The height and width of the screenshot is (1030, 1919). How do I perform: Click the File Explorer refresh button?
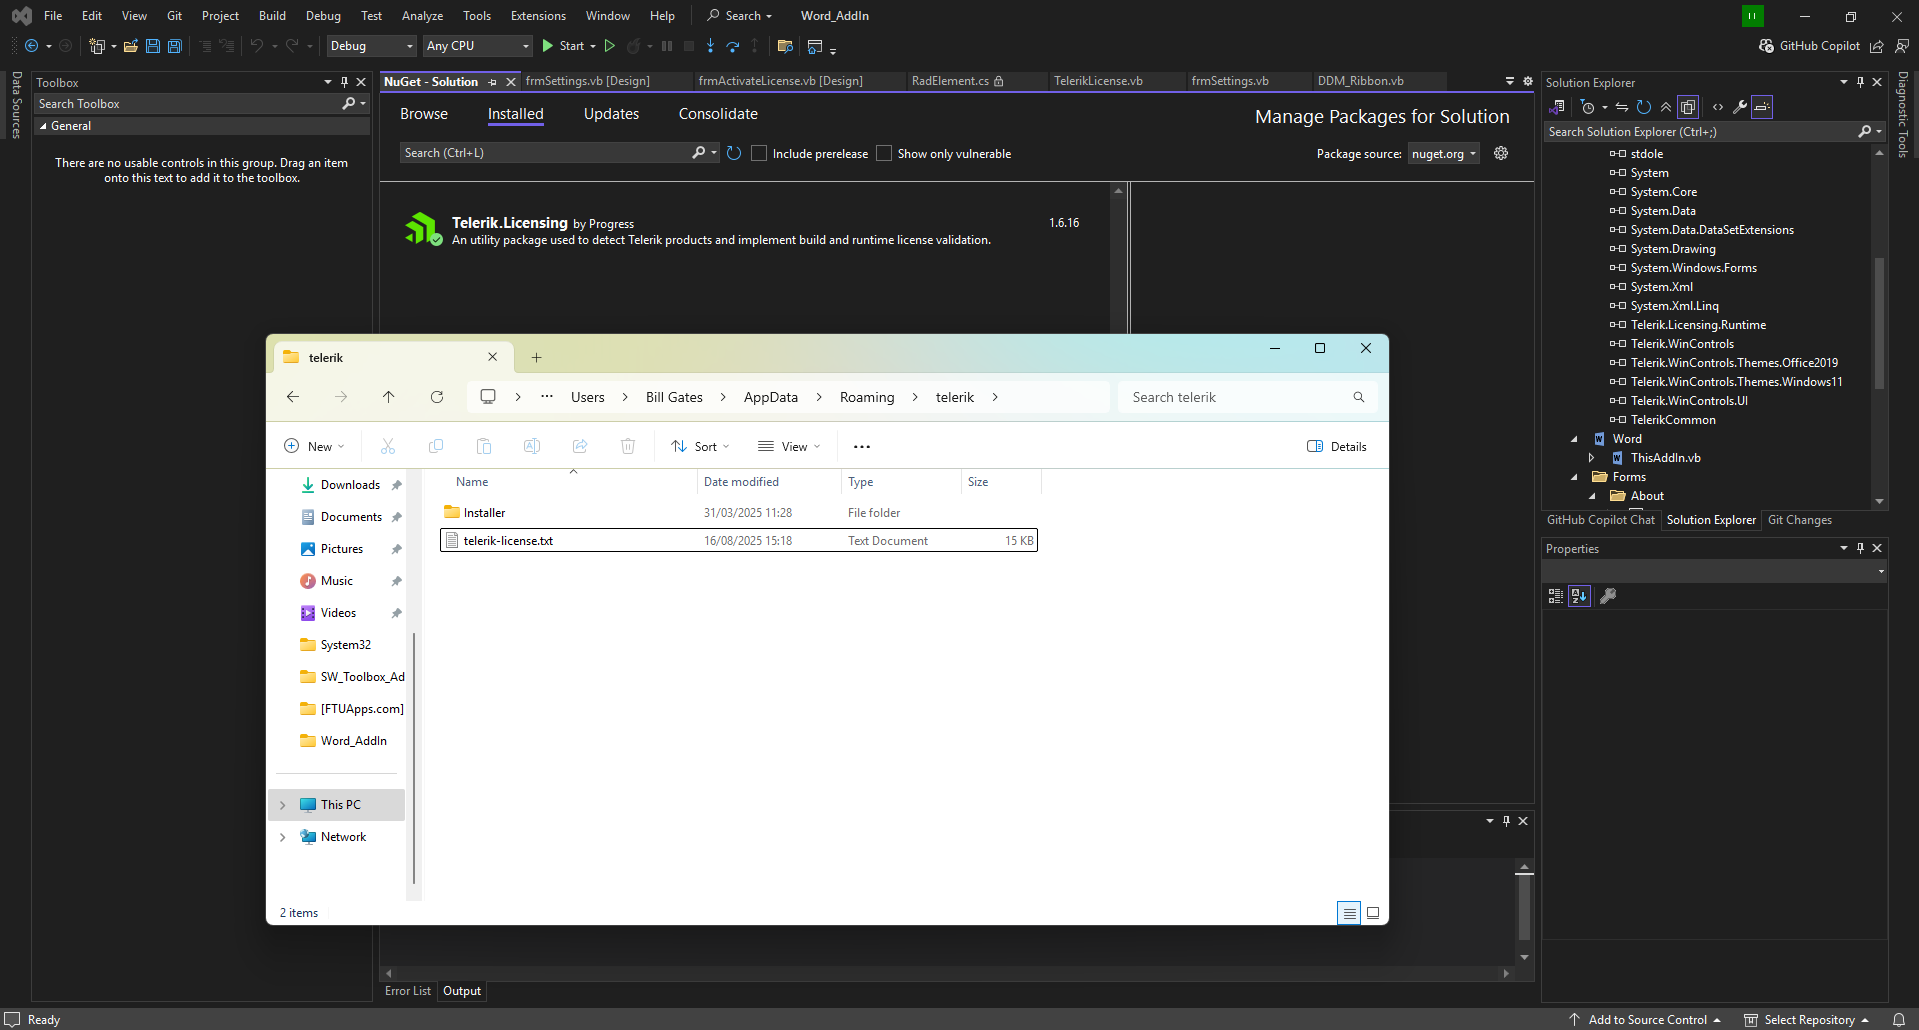(x=437, y=397)
